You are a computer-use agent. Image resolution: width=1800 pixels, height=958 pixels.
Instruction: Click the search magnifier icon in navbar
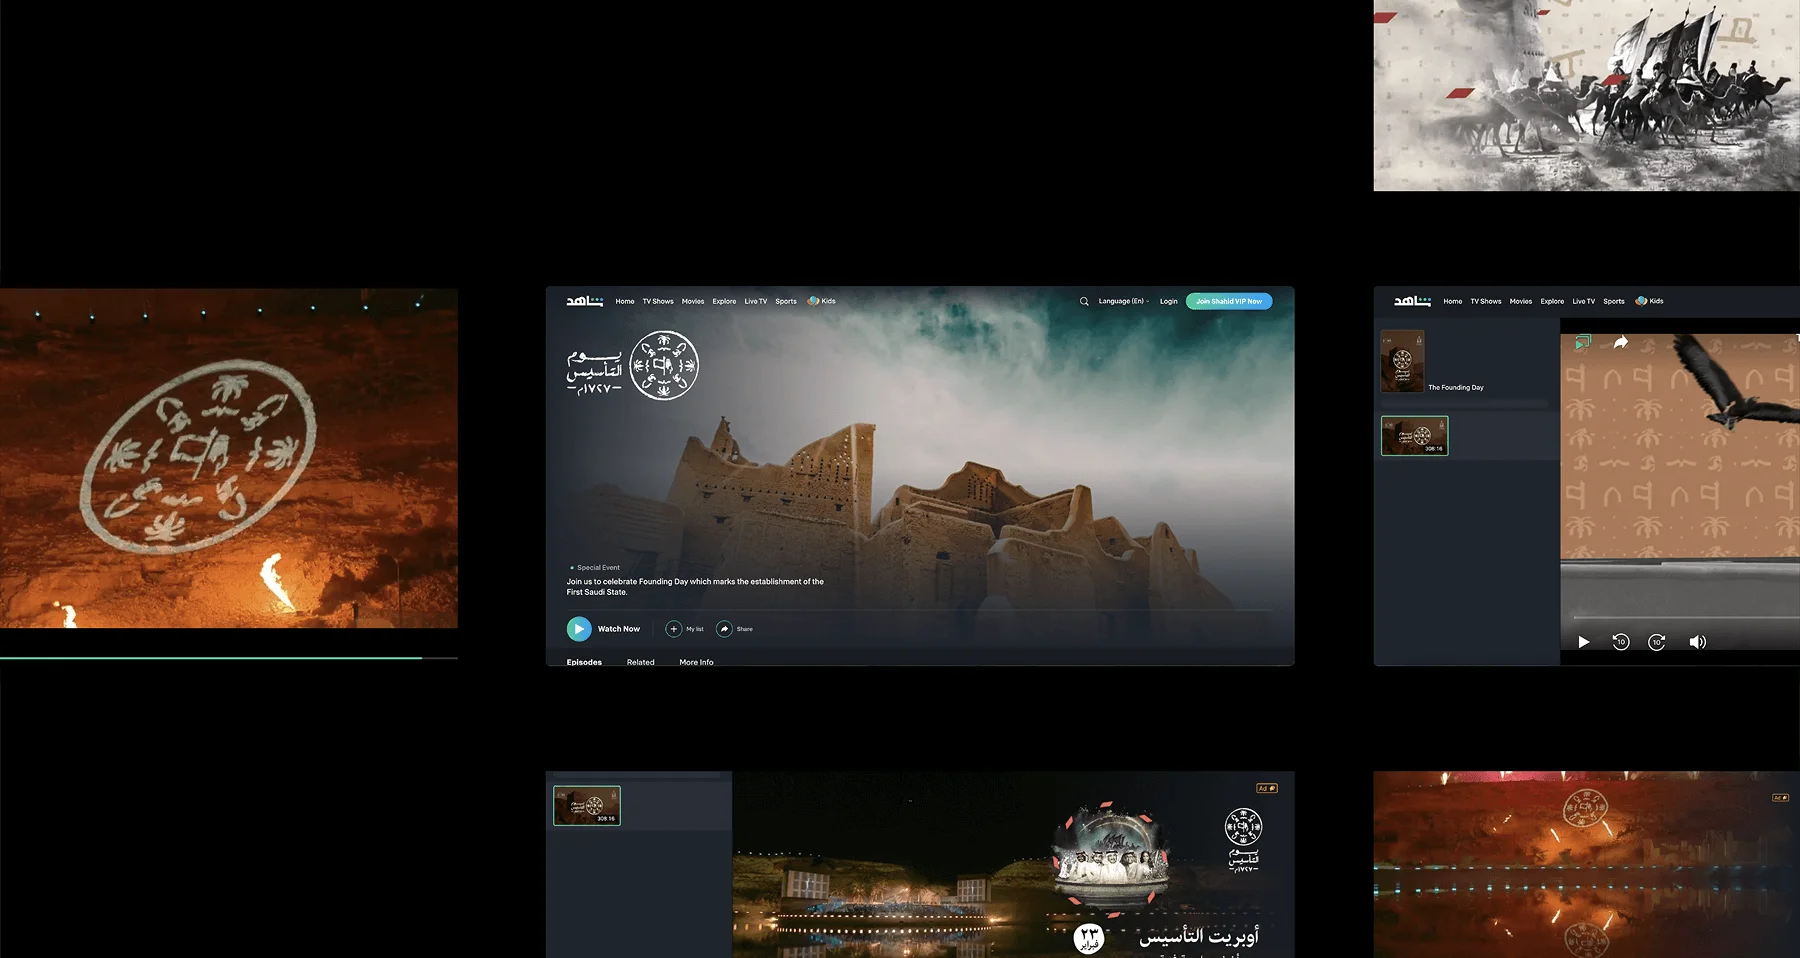(1084, 301)
